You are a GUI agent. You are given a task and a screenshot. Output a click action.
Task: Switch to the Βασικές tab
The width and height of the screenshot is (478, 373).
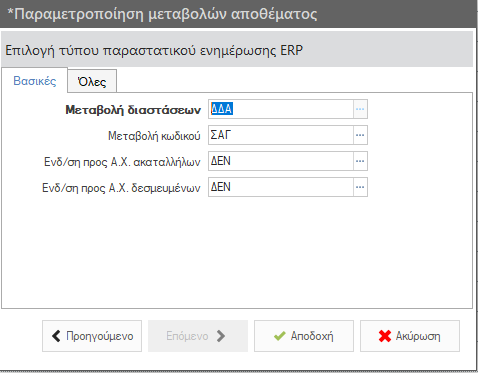tap(35, 81)
